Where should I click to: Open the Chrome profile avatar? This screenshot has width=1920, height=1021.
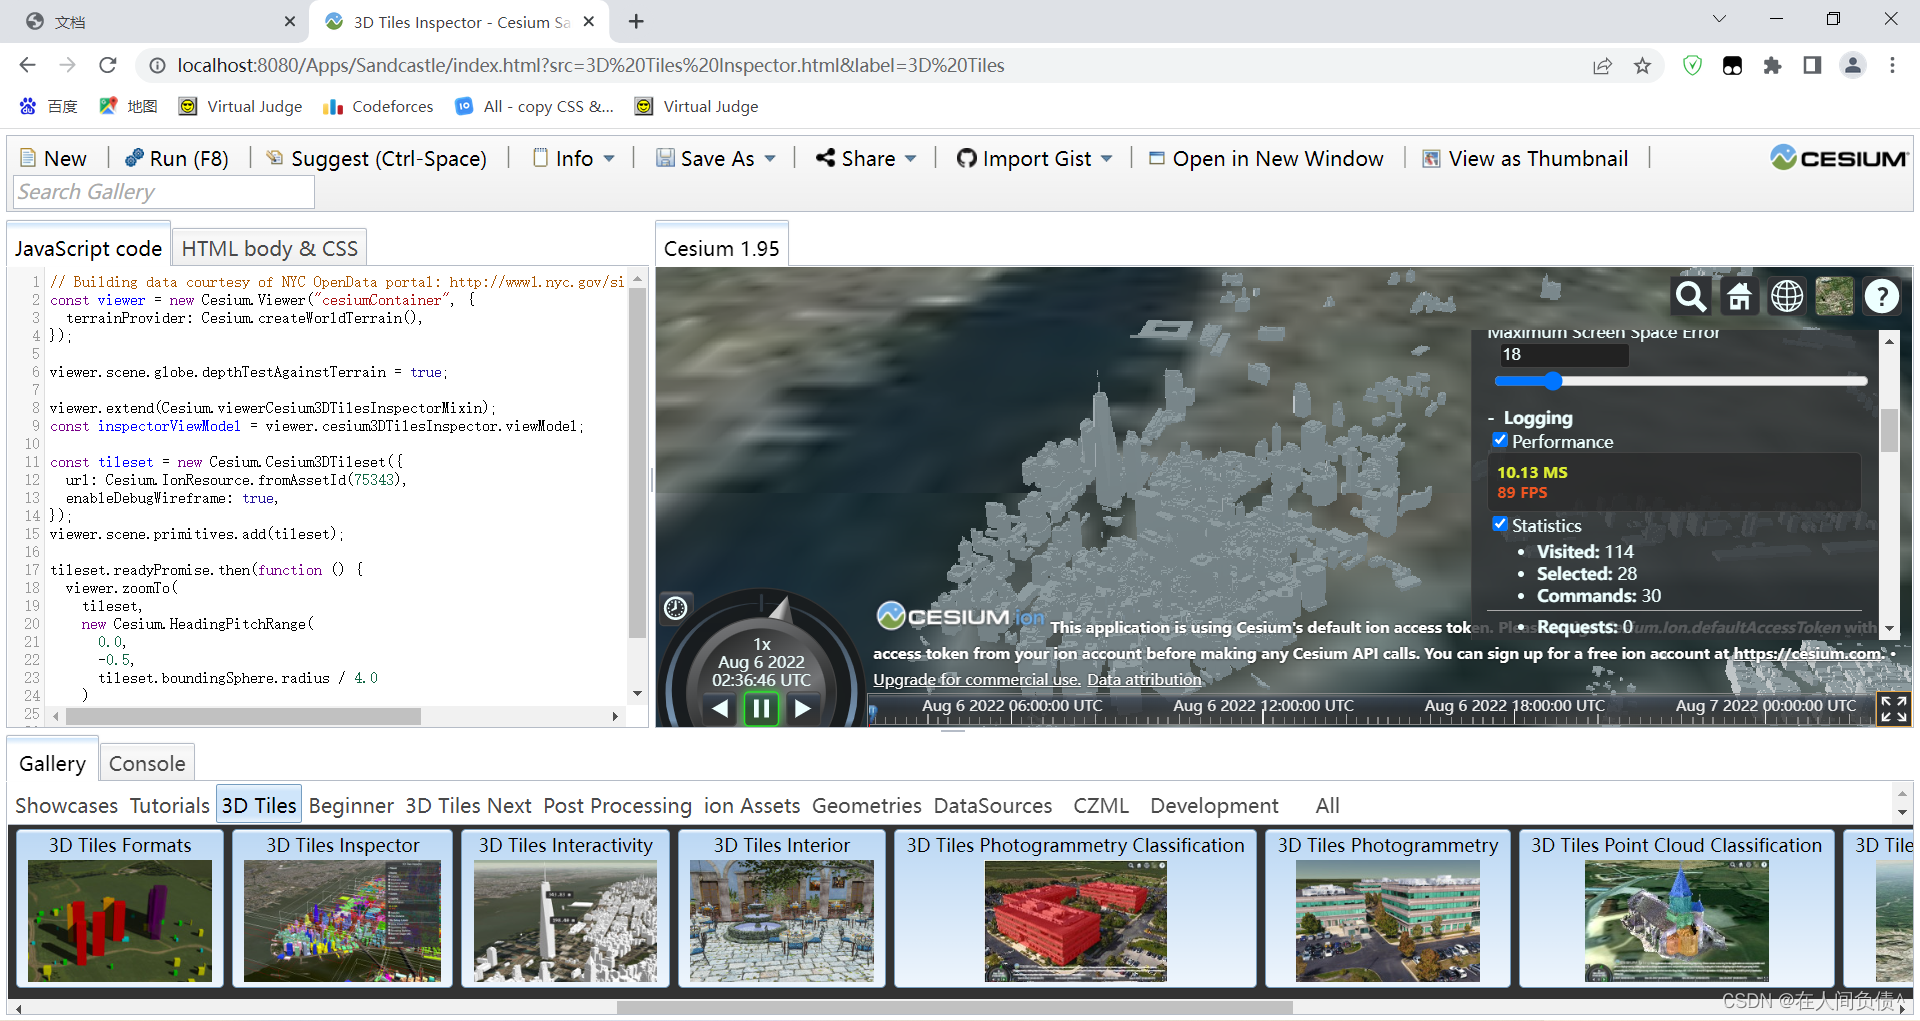(1853, 66)
